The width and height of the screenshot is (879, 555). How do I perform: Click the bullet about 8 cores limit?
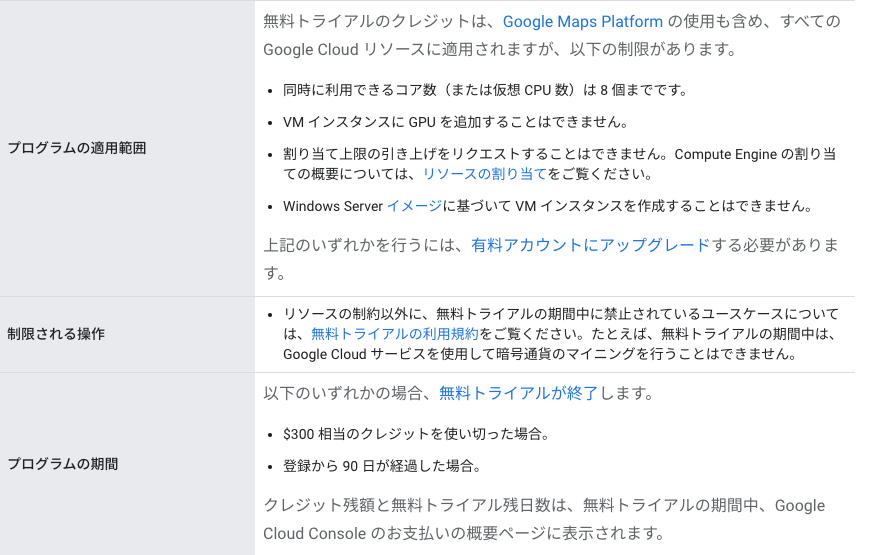click(485, 90)
